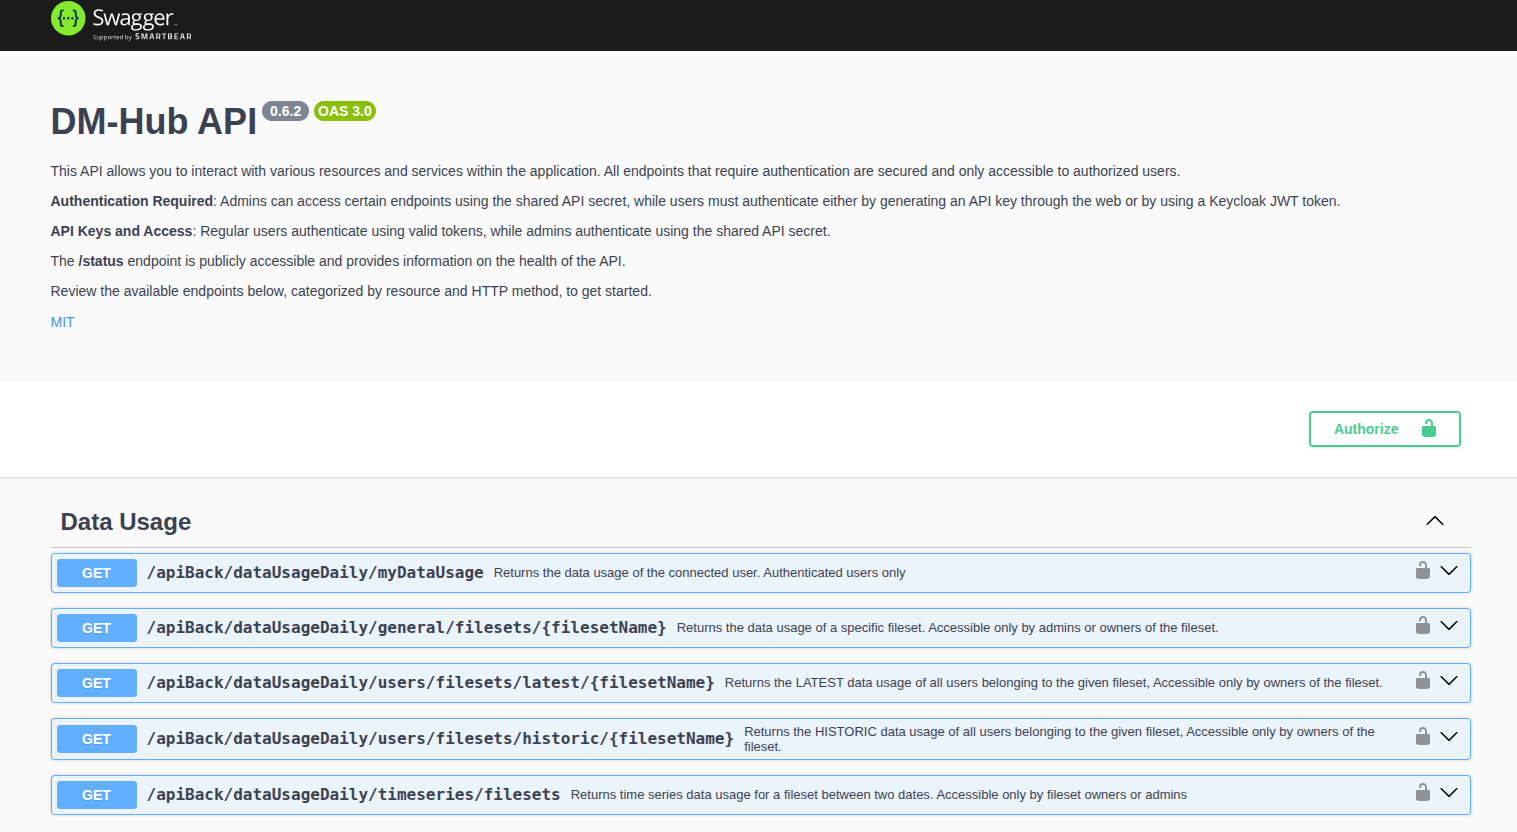
Task: Expand the users/filesets/latest endpoint chevron
Action: click(1449, 681)
